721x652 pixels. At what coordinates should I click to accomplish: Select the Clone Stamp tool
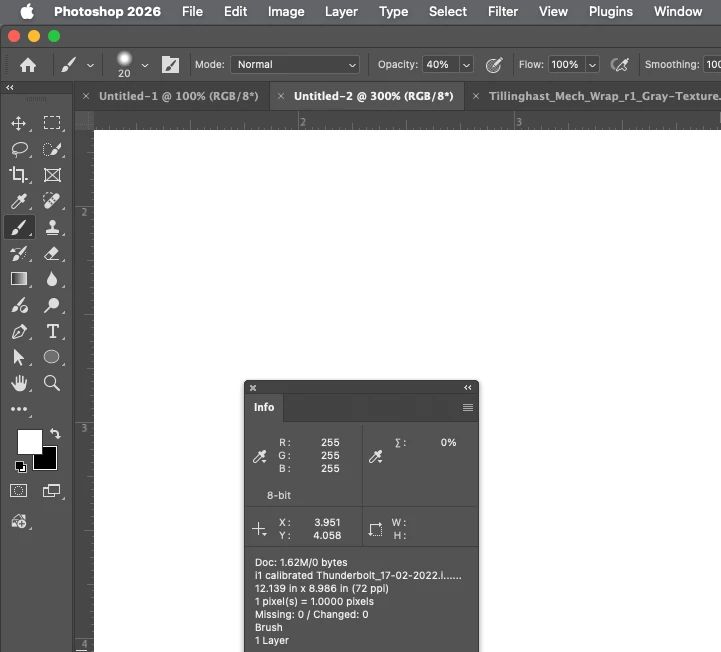coord(52,227)
